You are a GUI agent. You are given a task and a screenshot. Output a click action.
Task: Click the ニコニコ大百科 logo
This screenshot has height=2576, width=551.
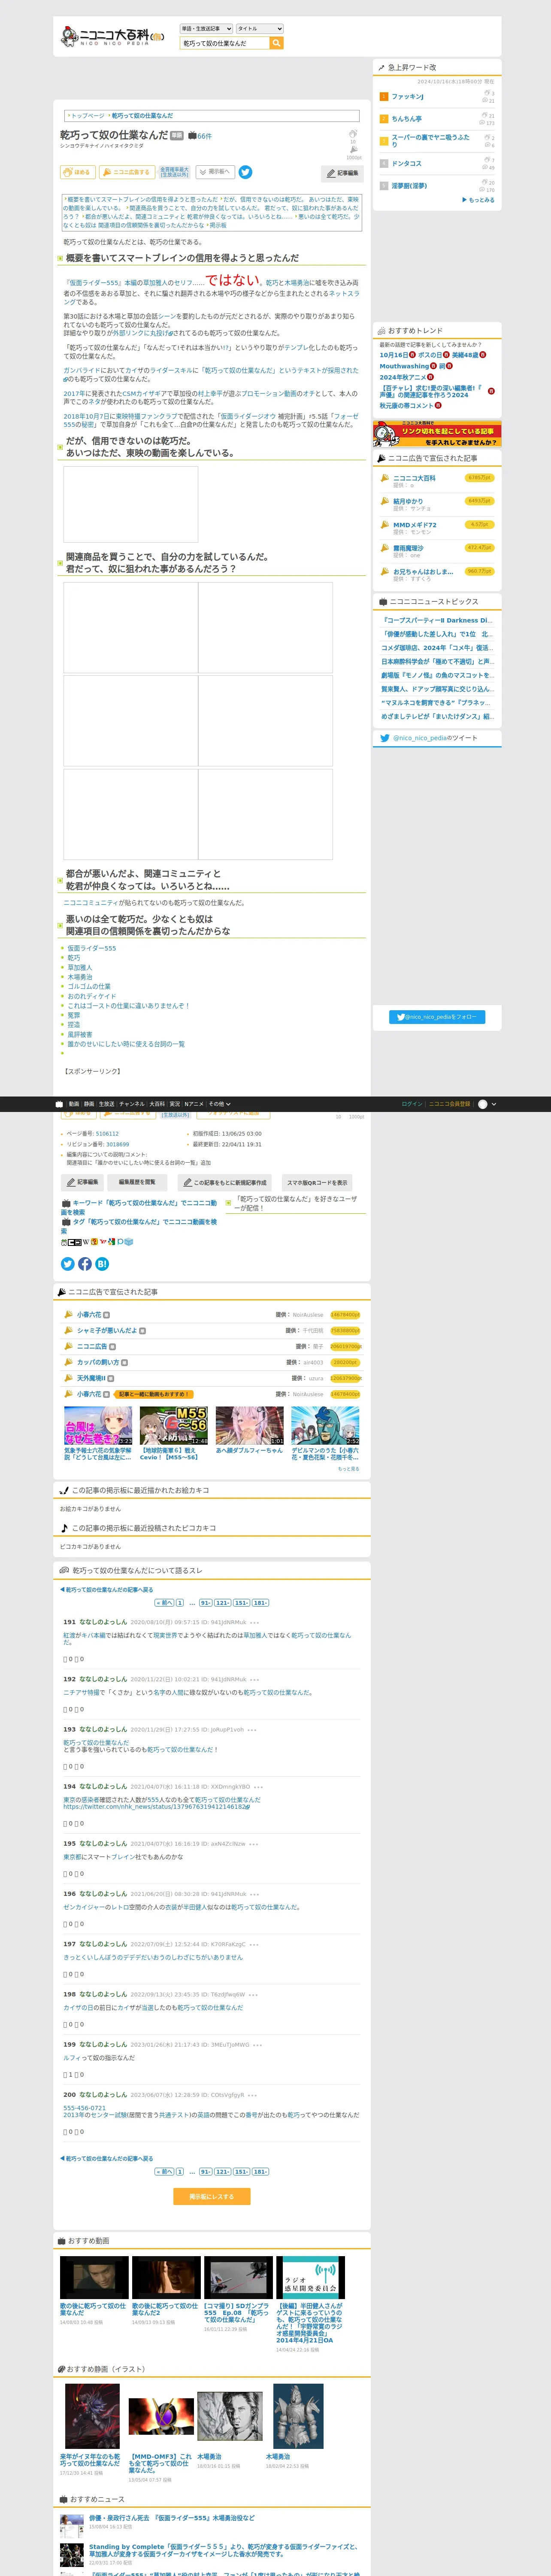pos(112,37)
